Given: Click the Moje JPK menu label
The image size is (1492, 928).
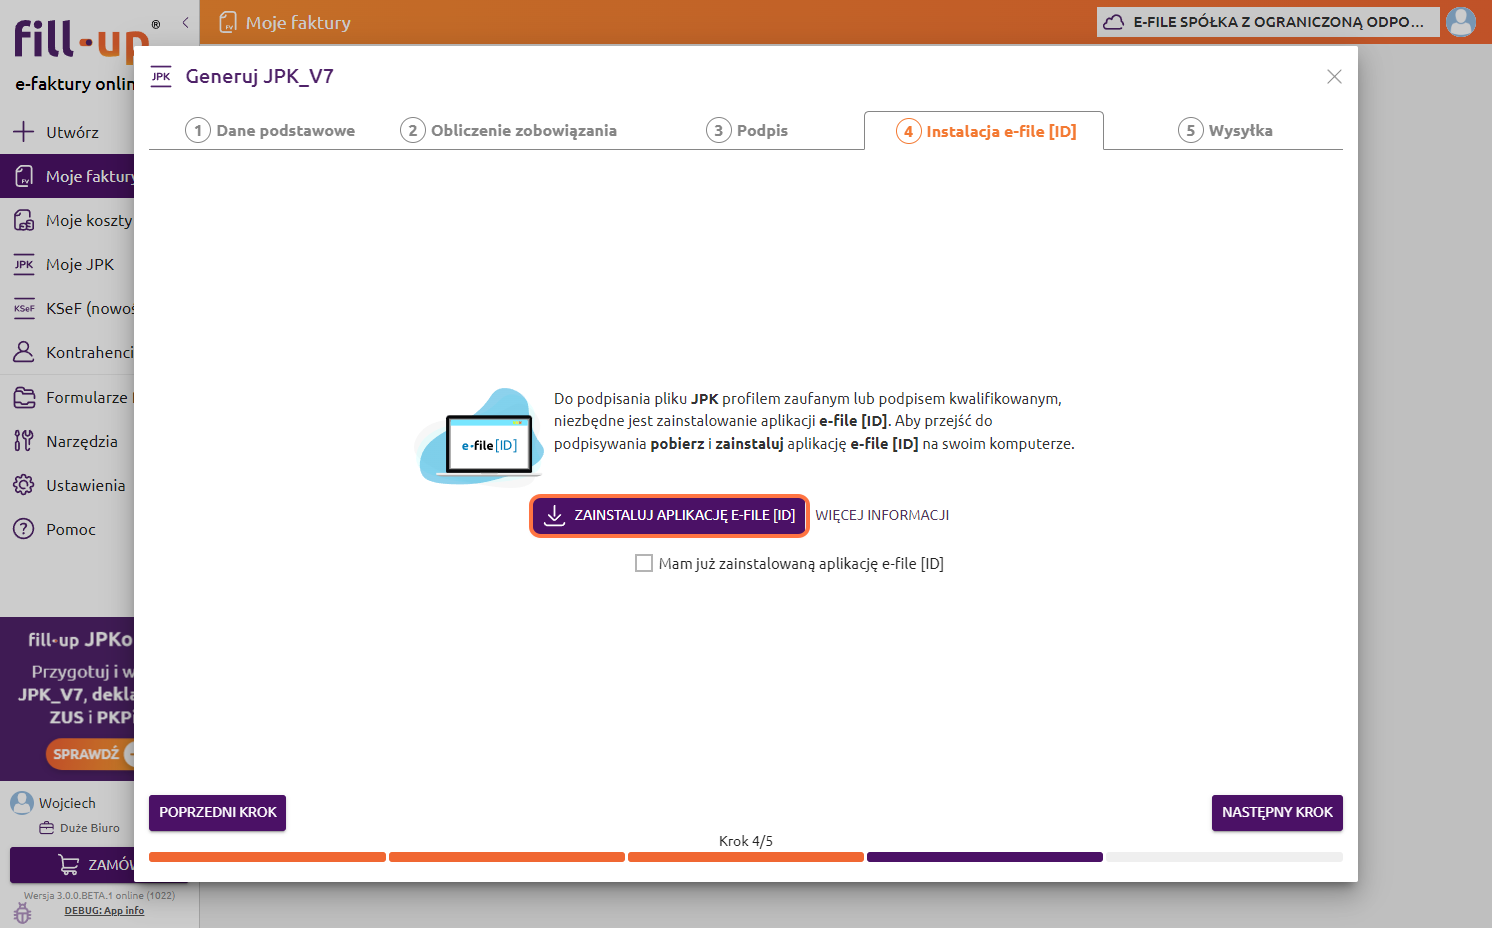Looking at the screenshot, I should (80, 264).
